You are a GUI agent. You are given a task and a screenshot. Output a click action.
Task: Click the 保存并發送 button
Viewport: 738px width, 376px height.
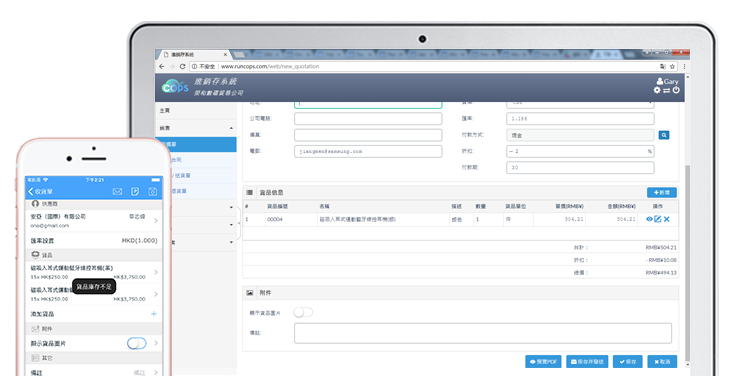point(587,361)
